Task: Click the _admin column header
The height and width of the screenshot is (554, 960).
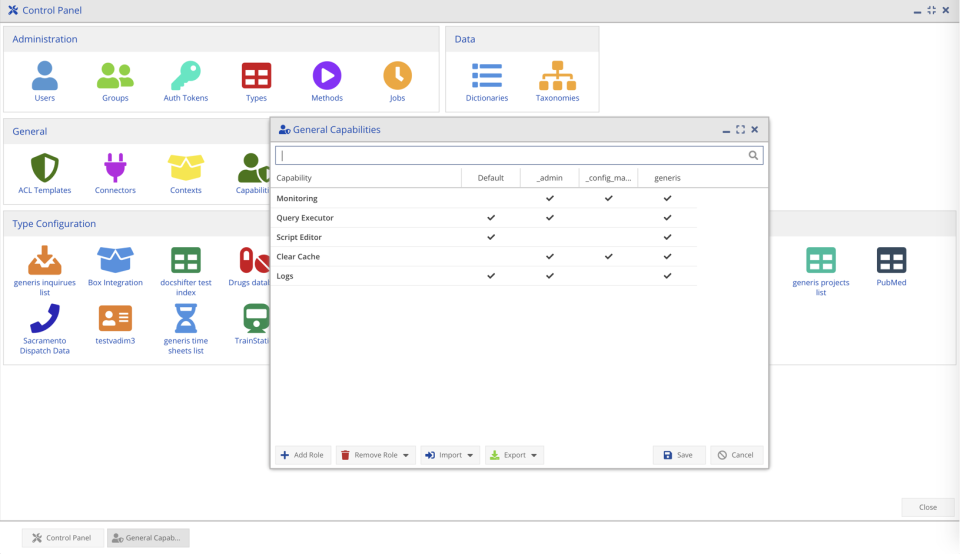Action: (x=550, y=178)
